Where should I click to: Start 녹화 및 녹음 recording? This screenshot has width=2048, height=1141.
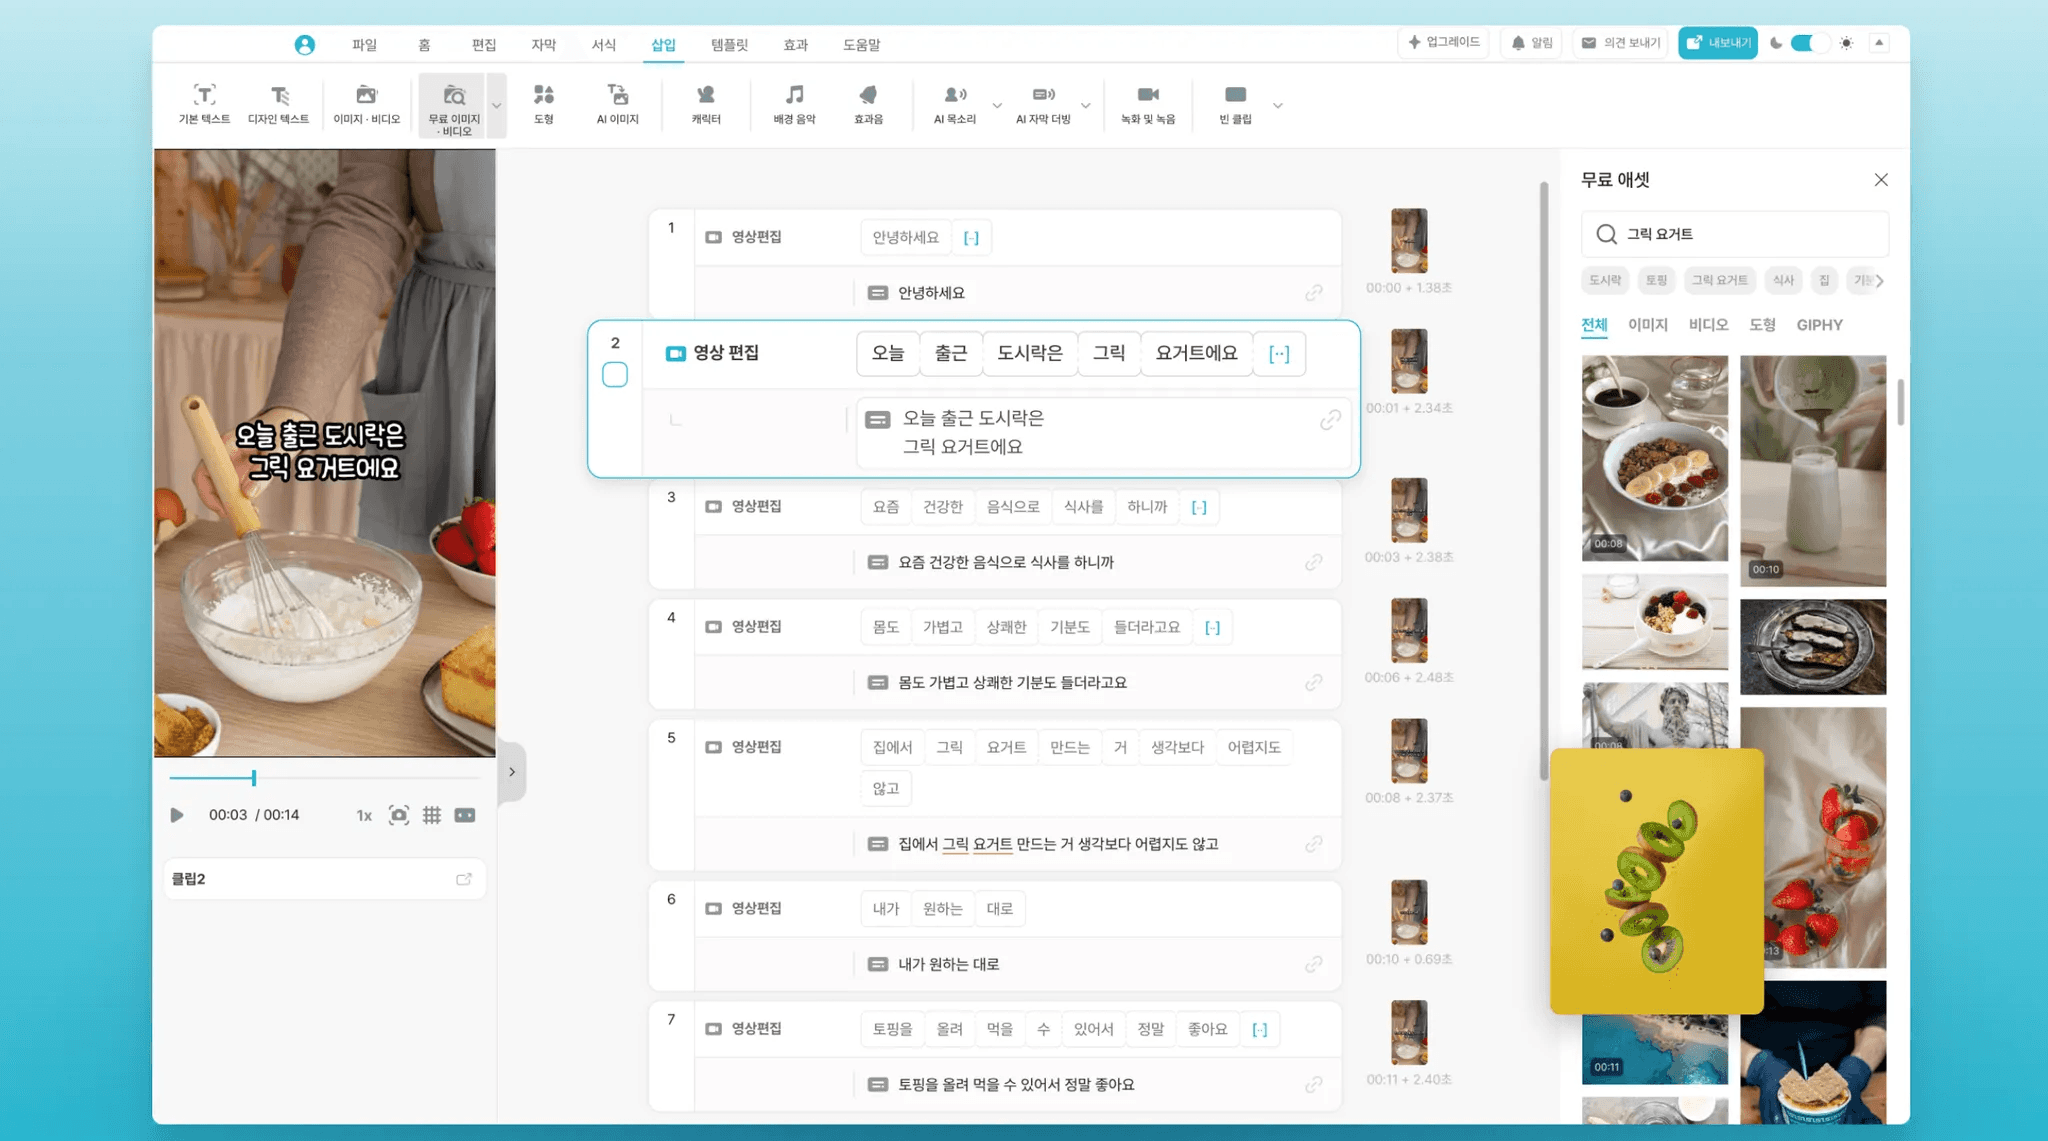click(1150, 104)
